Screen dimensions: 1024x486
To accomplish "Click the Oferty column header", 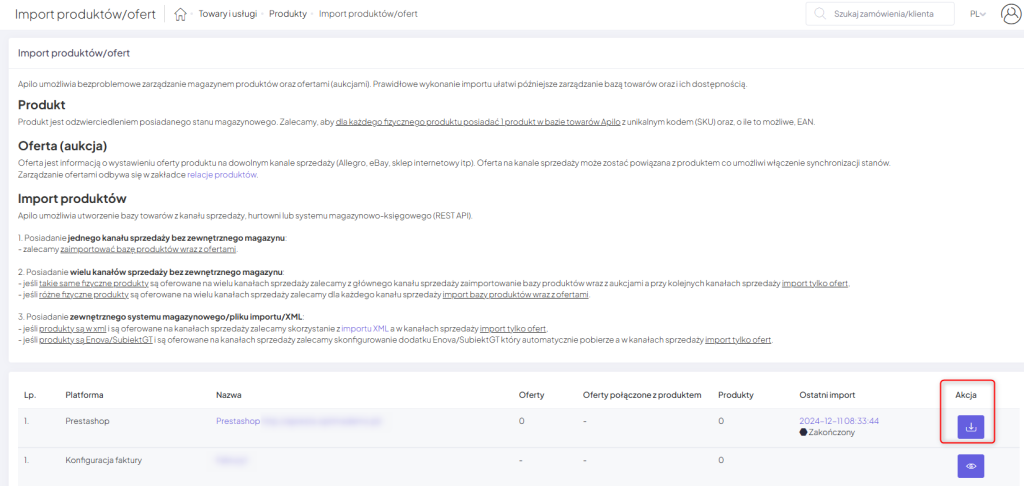I will tap(531, 395).
